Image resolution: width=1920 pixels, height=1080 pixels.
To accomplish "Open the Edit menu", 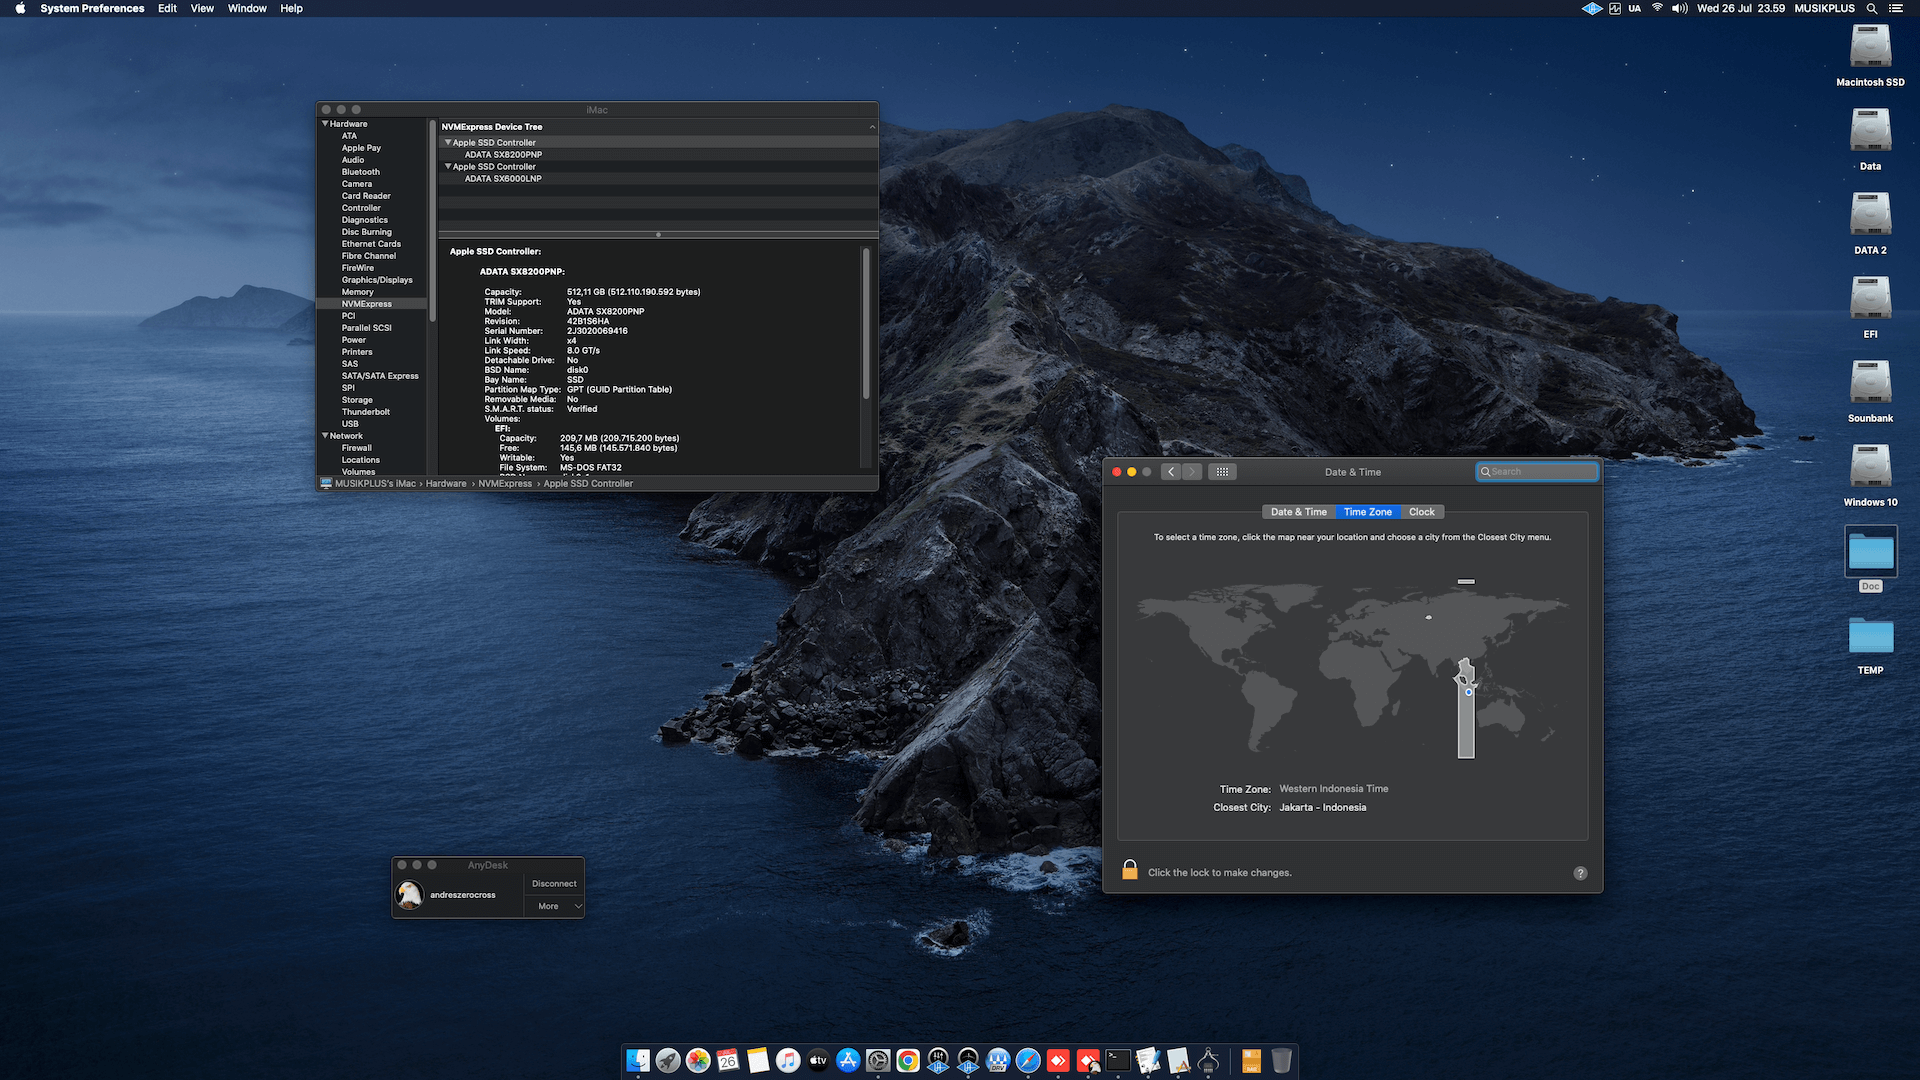I will point(167,8).
